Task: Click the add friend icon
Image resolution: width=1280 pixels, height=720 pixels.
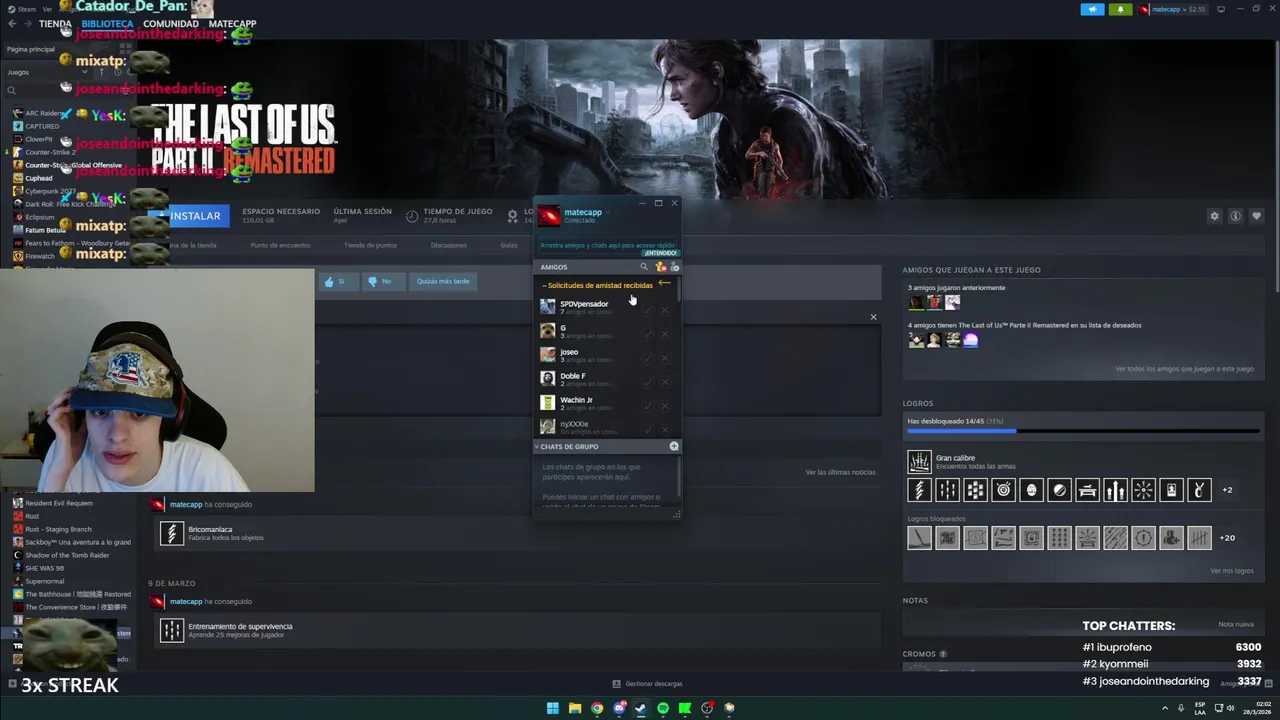Action: pos(675,267)
